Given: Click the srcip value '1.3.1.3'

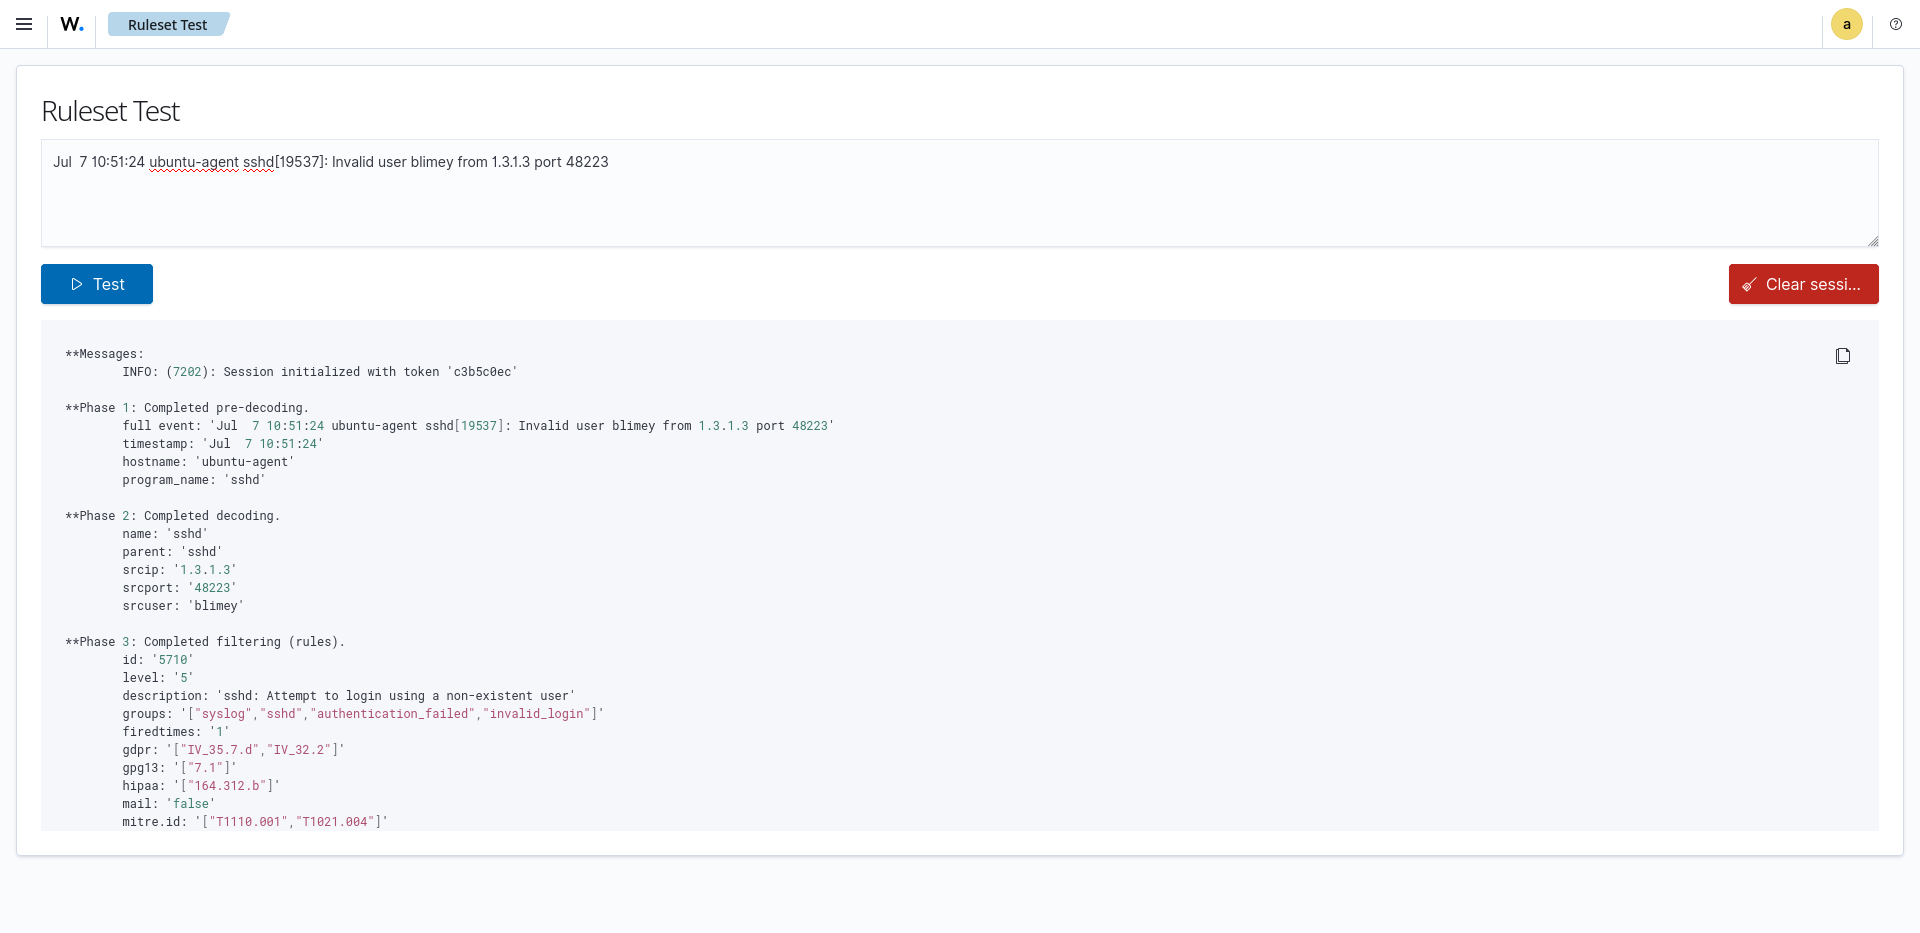Looking at the screenshot, I should (206, 570).
